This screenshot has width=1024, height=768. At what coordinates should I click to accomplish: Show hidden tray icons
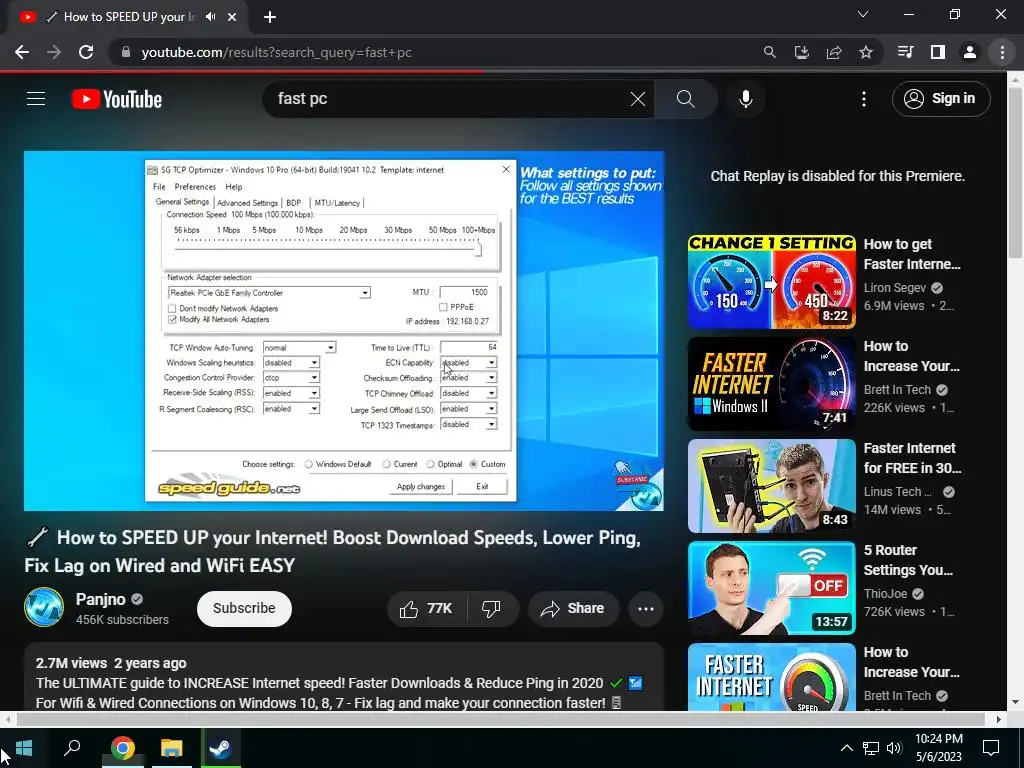coord(846,748)
